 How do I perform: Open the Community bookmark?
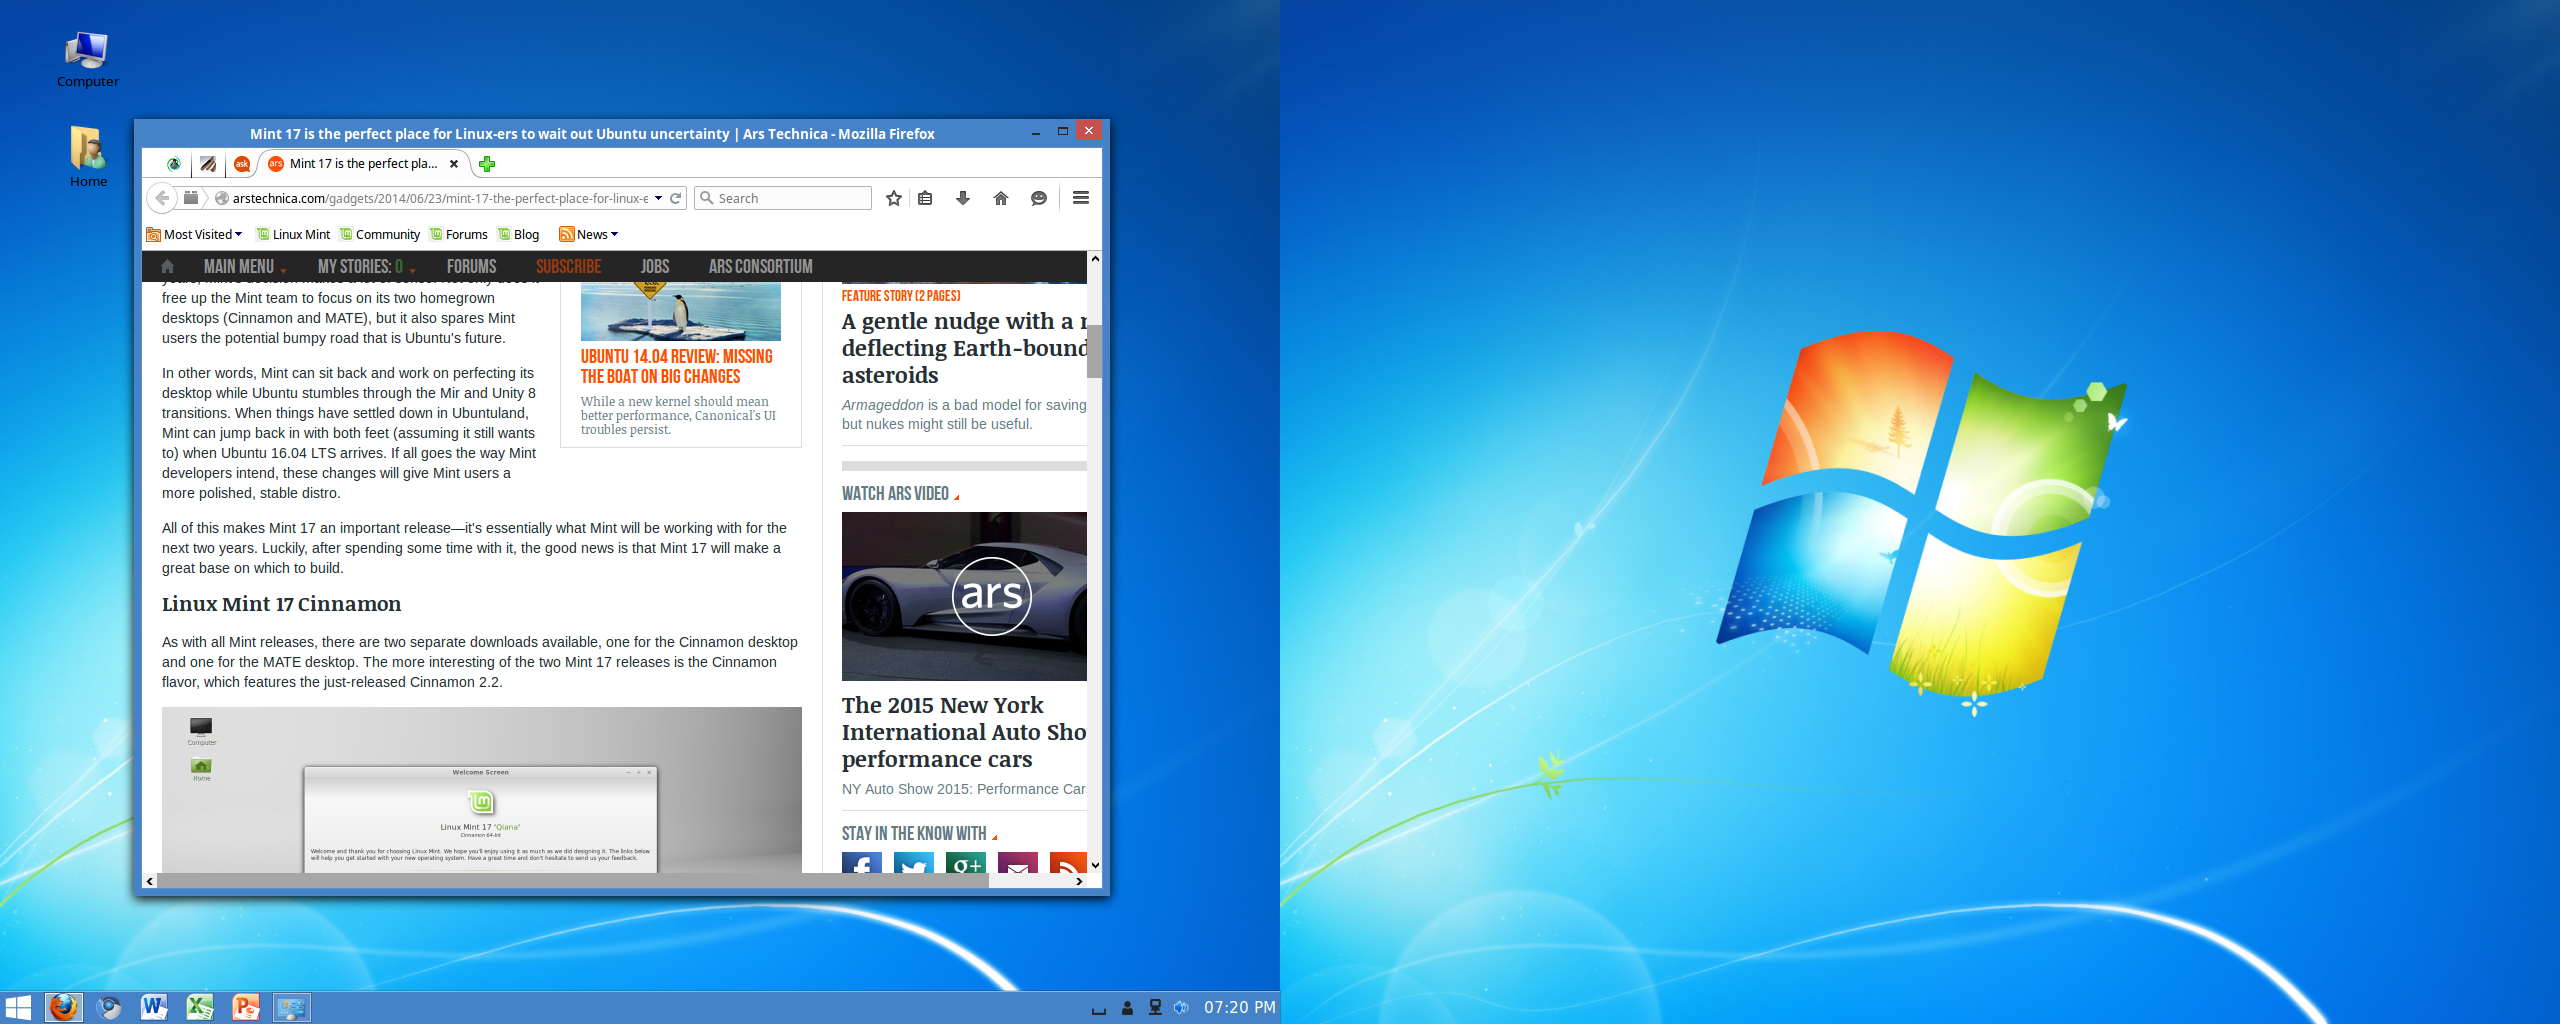click(380, 234)
